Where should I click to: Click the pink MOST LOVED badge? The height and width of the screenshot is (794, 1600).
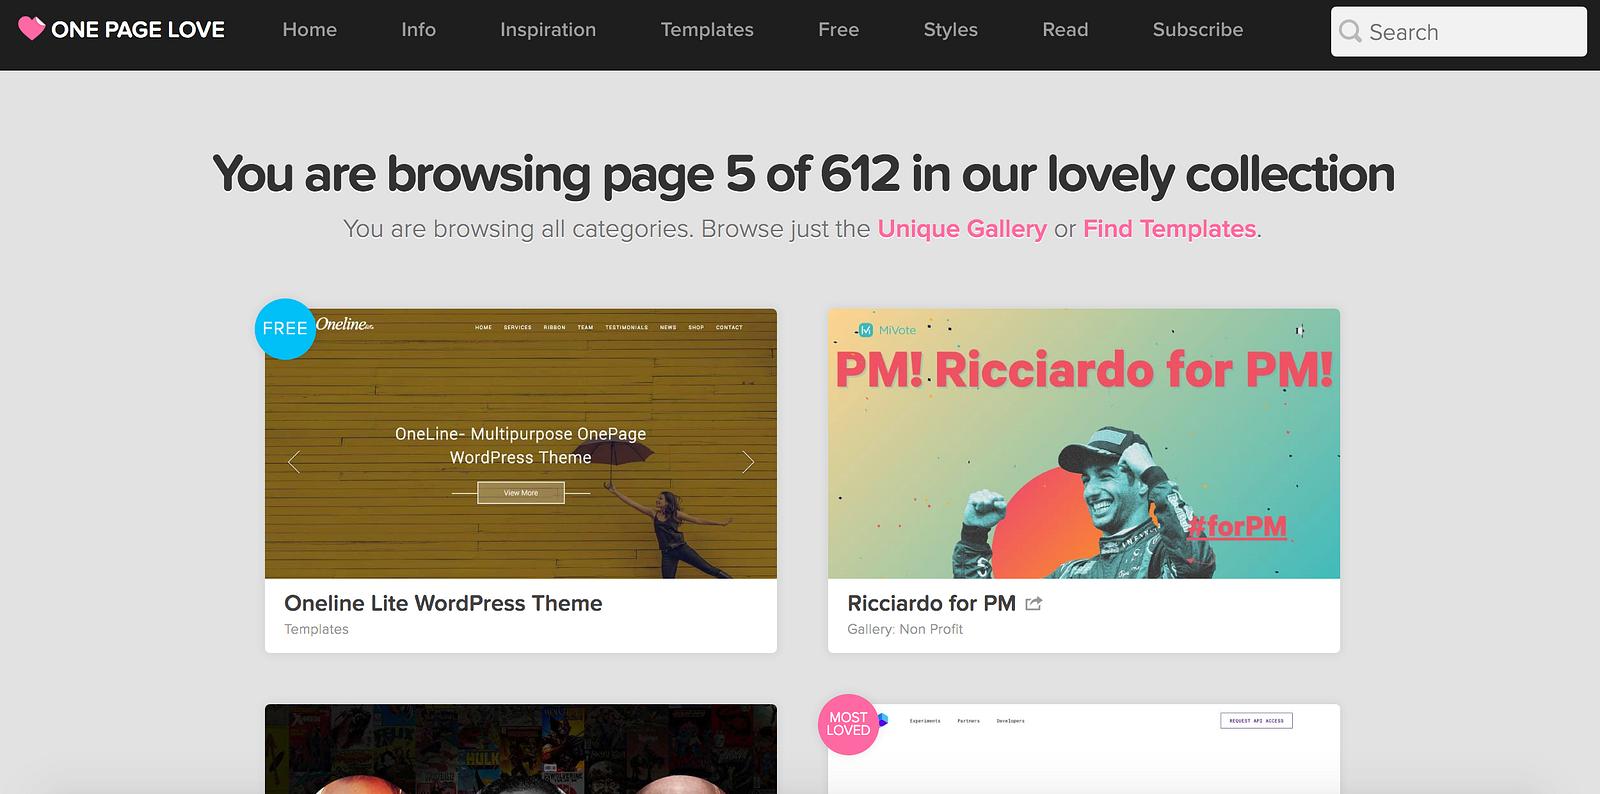click(848, 724)
